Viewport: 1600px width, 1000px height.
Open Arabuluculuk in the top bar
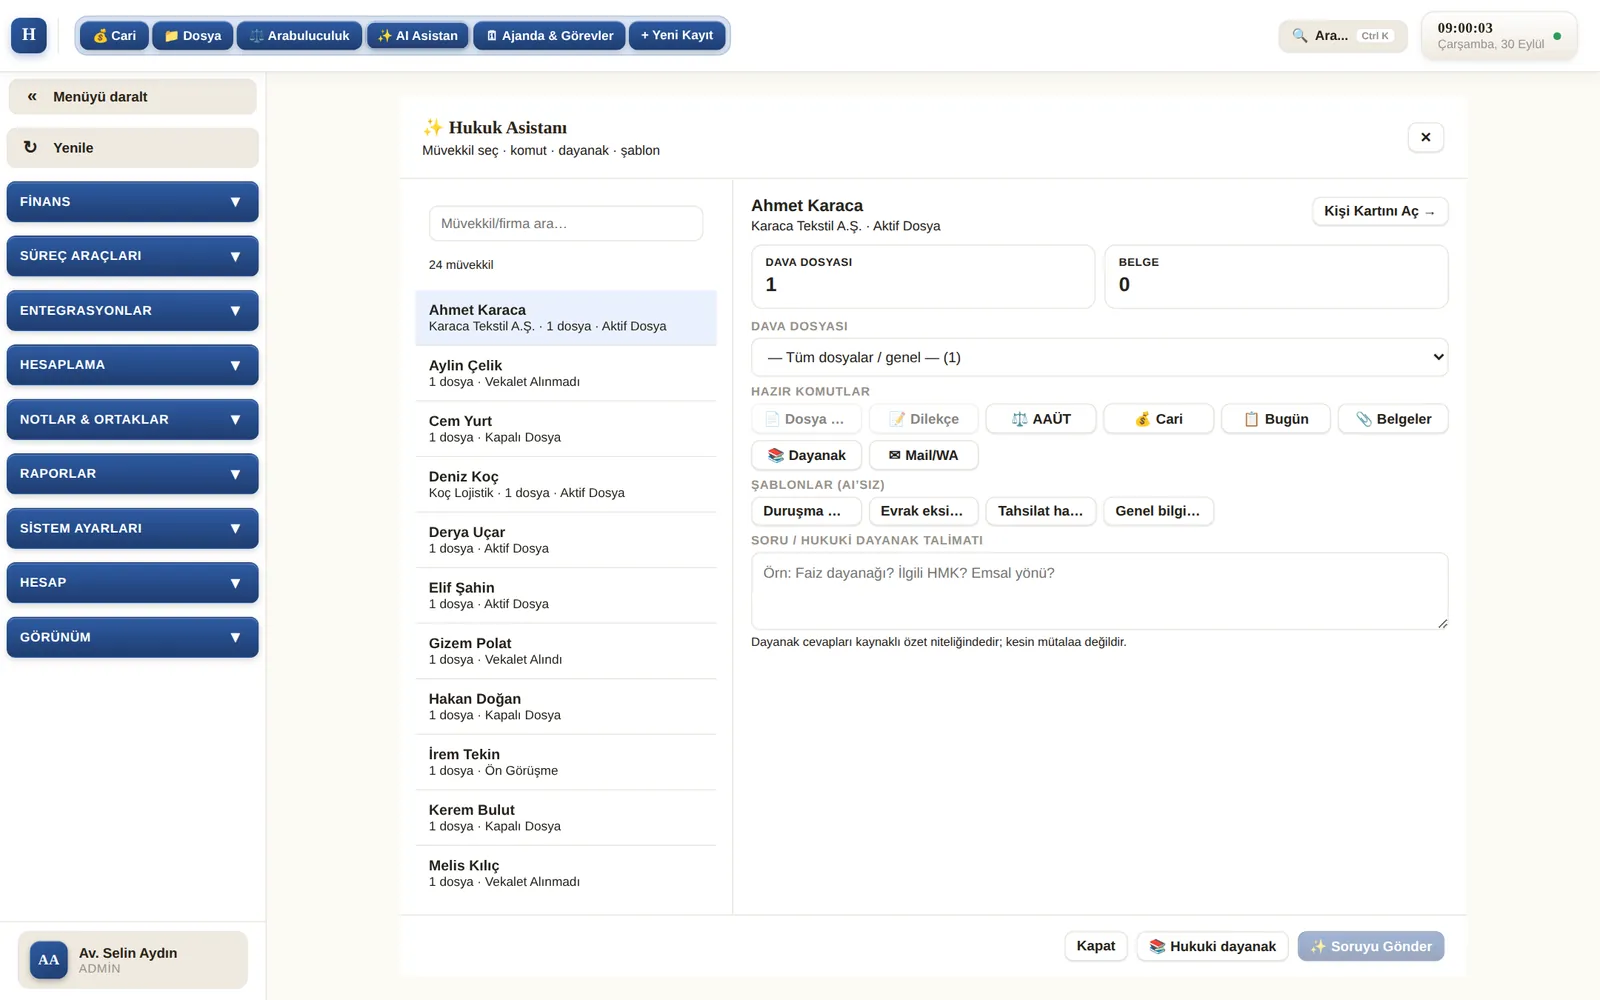[x=299, y=36]
